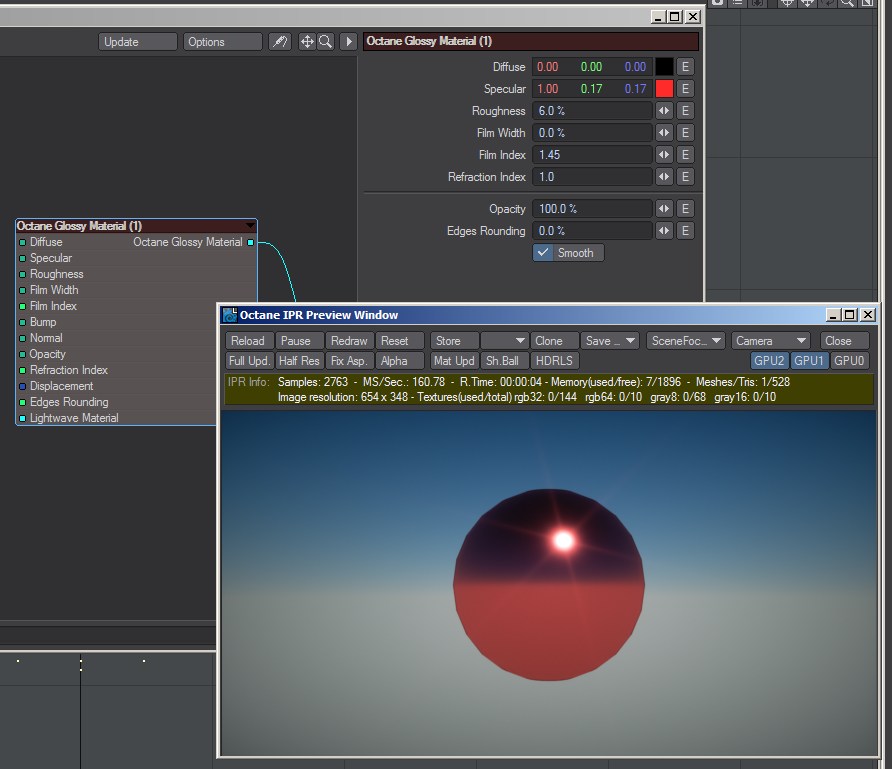Click the Close button in IPR toolbar
The width and height of the screenshot is (892, 769).
845,341
